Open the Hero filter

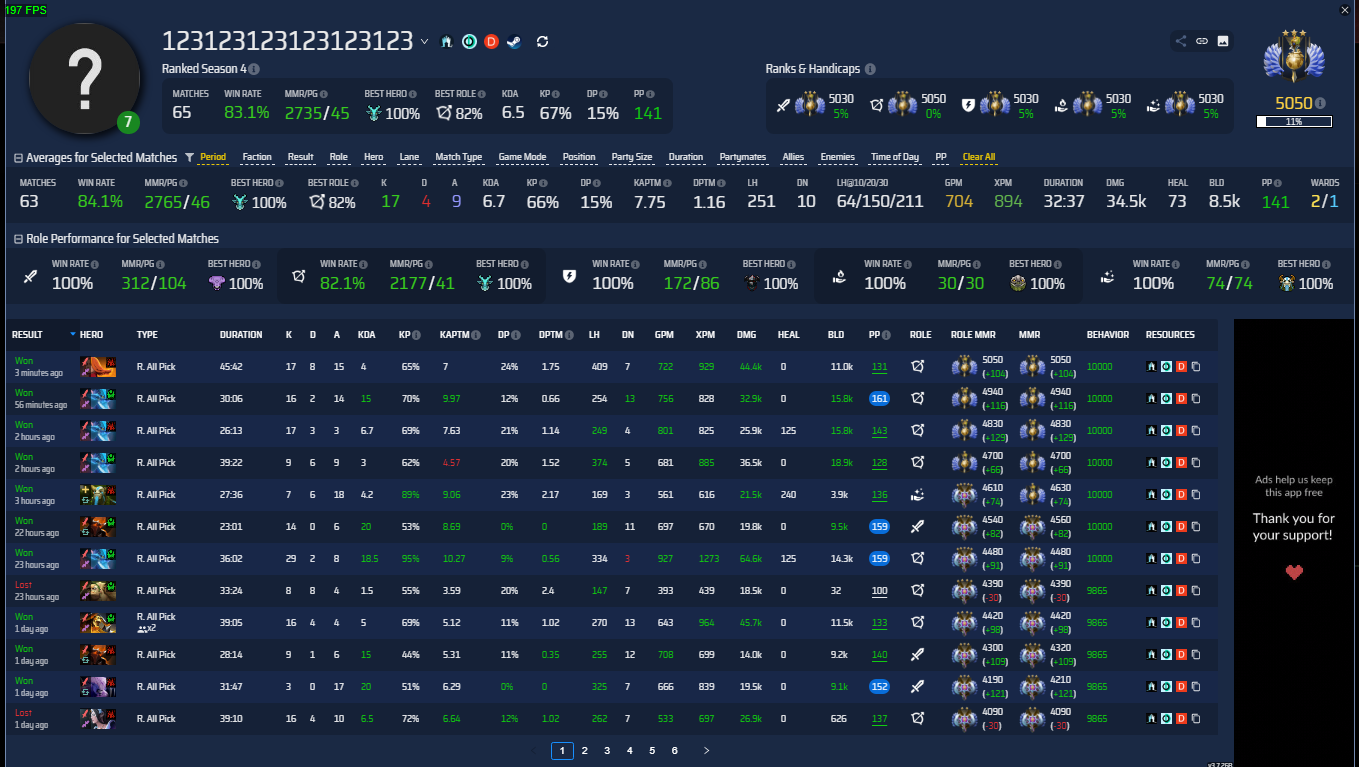click(373, 157)
